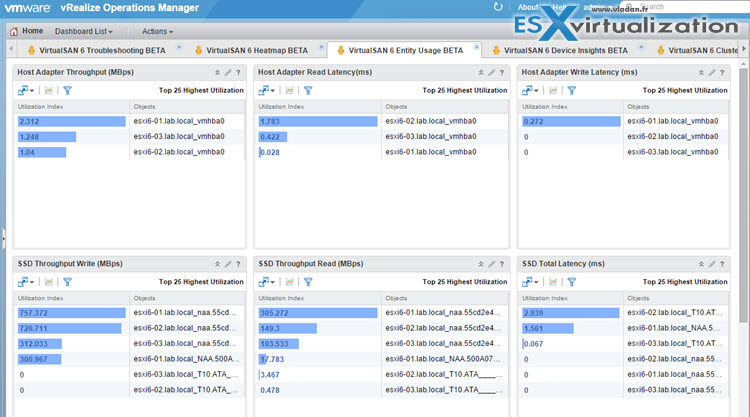Select the 1.561 row in SSD Total Latency
The image size is (750, 417).
[x=623, y=329]
